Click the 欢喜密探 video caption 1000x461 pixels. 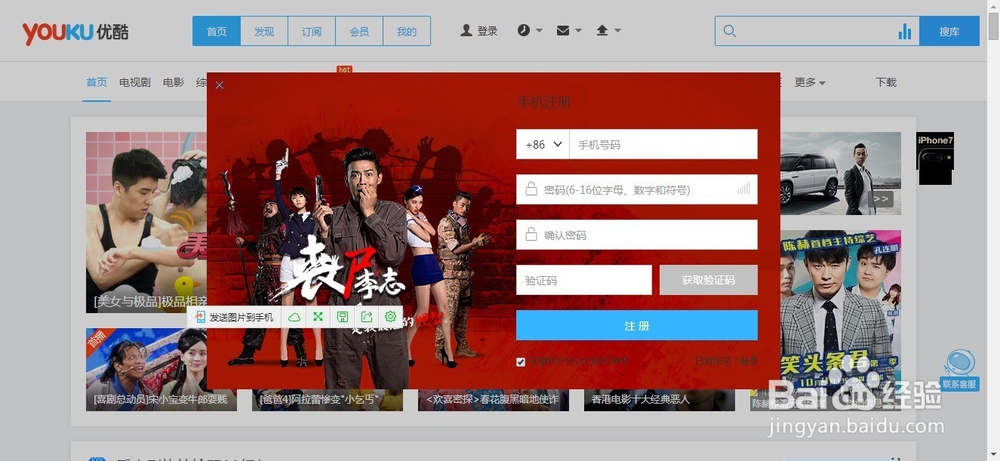pos(491,399)
